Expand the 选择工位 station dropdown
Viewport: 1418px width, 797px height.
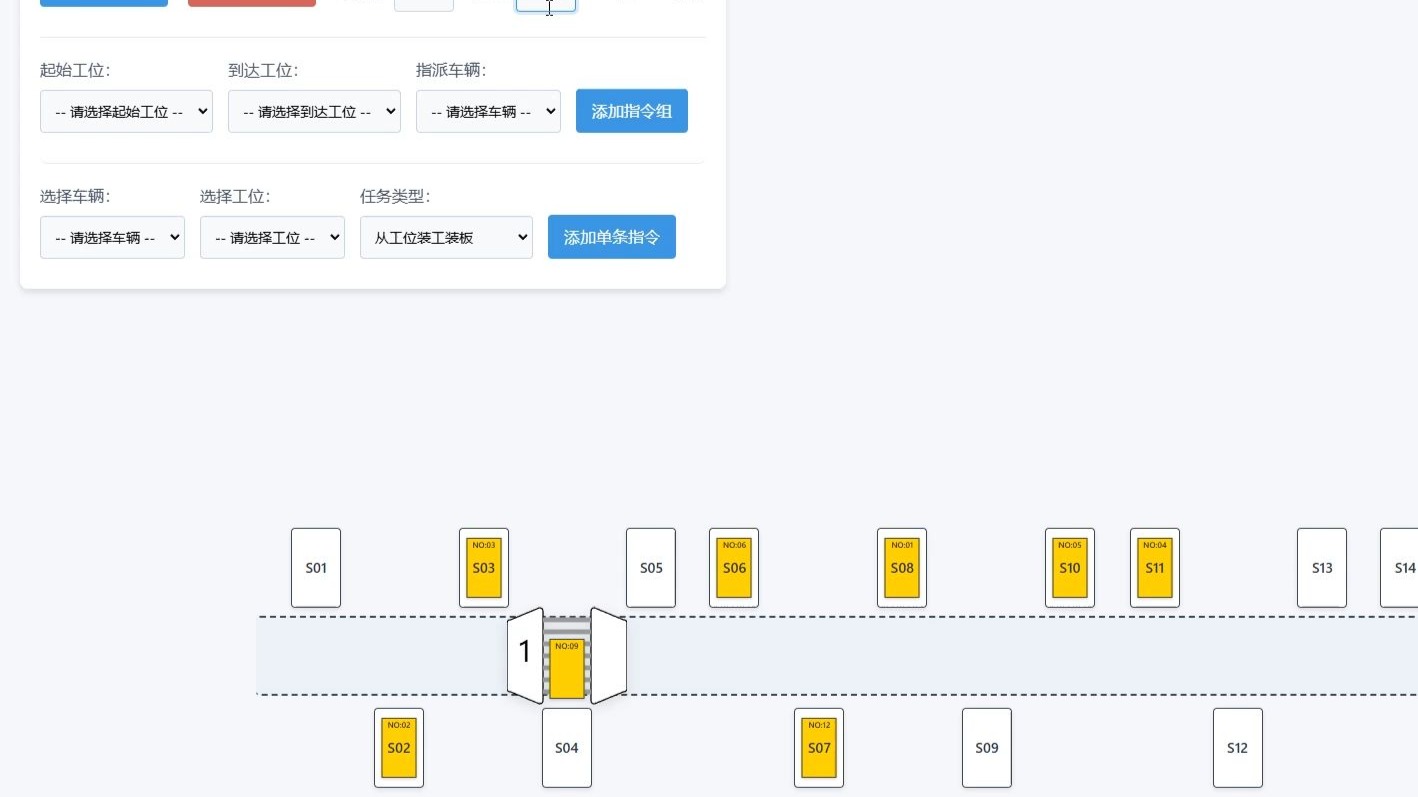click(x=272, y=237)
